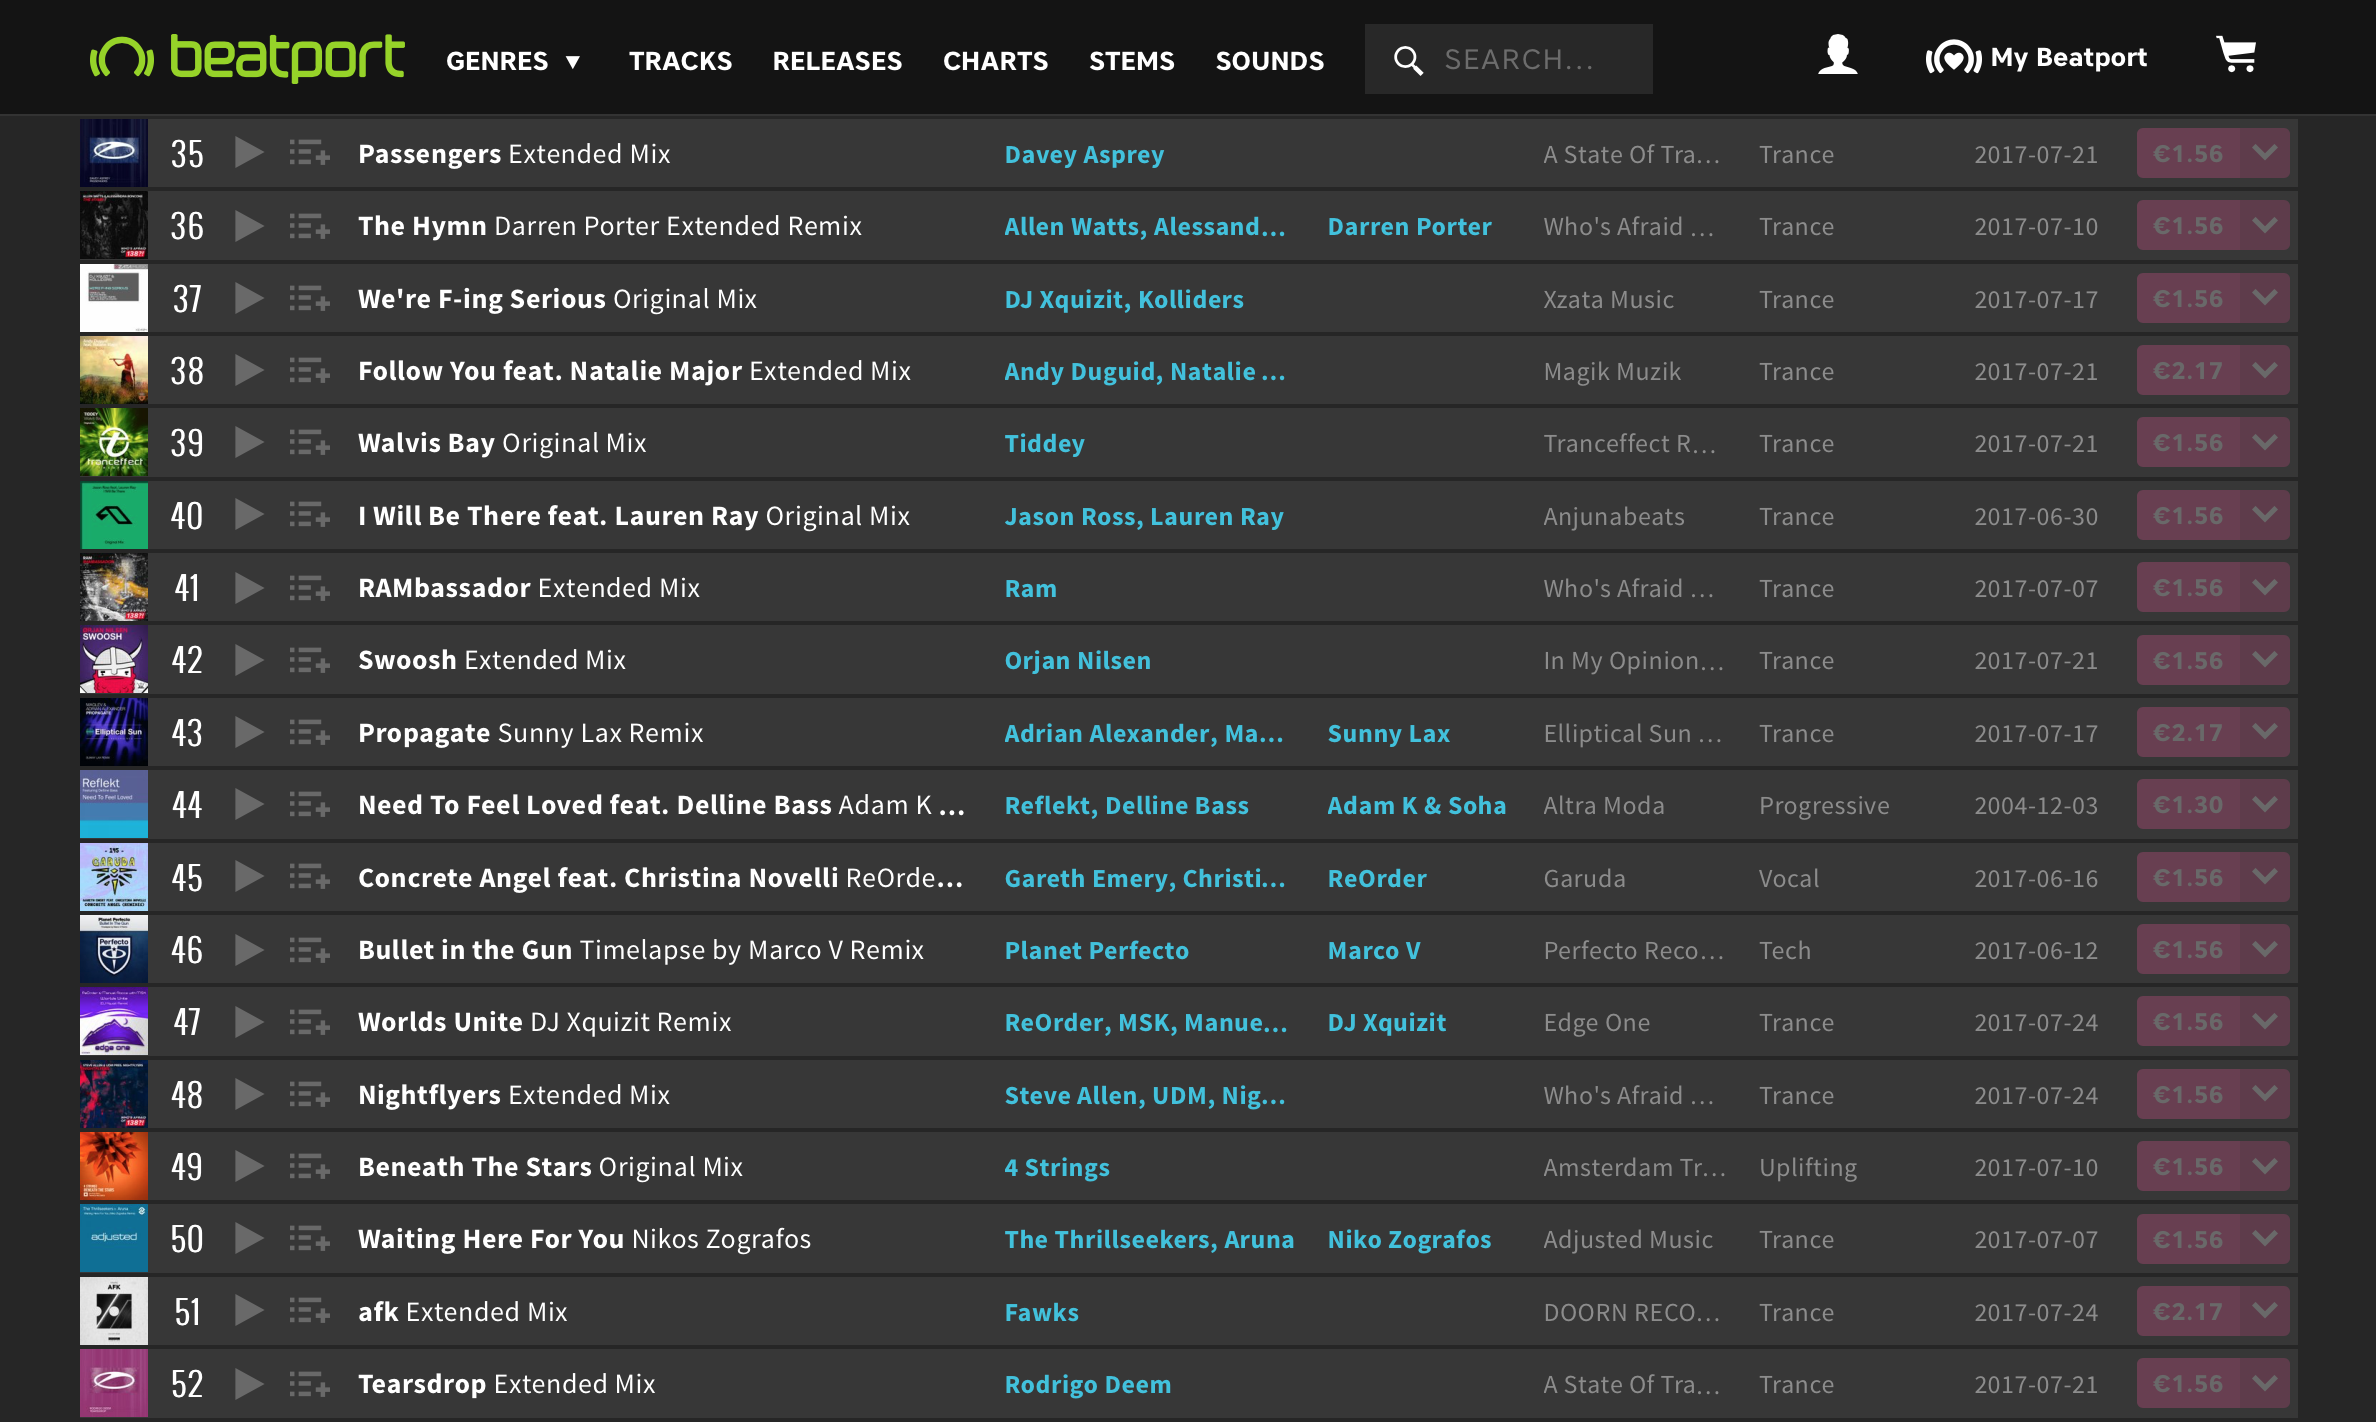
Task: Add Waiting Here For You to queue
Action: pos(310,1238)
